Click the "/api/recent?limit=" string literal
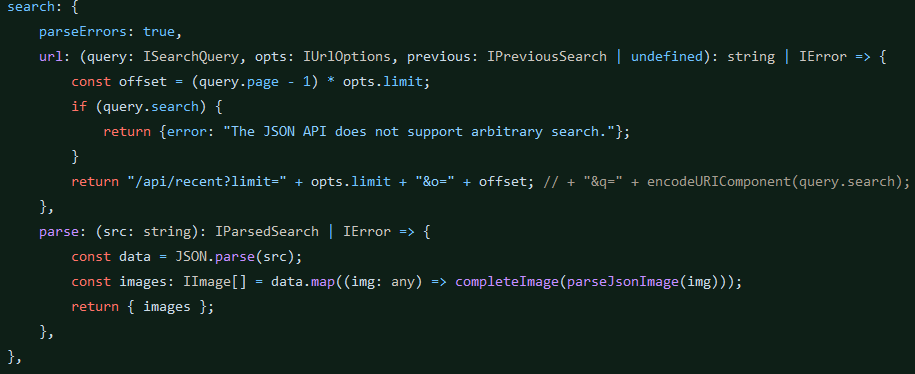 [207, 181]
